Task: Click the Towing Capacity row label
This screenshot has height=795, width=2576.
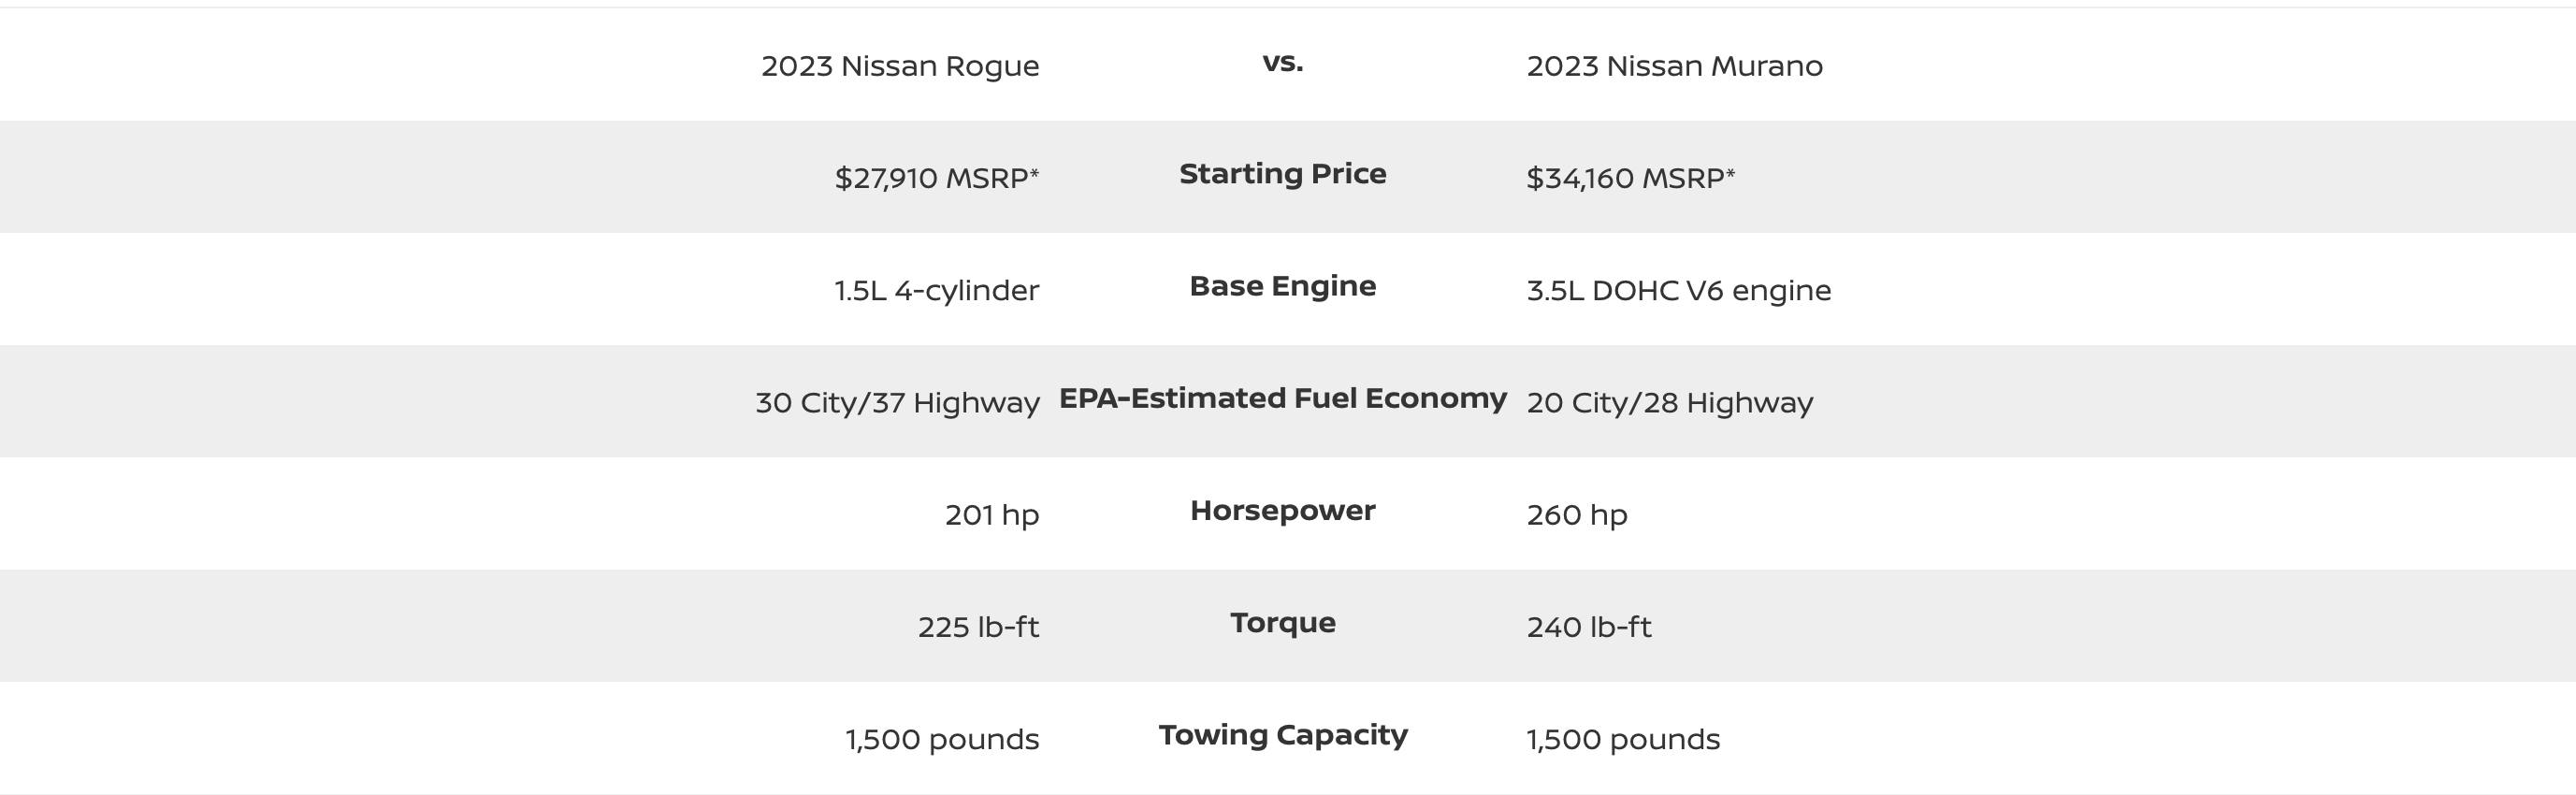Action: 1282,735
